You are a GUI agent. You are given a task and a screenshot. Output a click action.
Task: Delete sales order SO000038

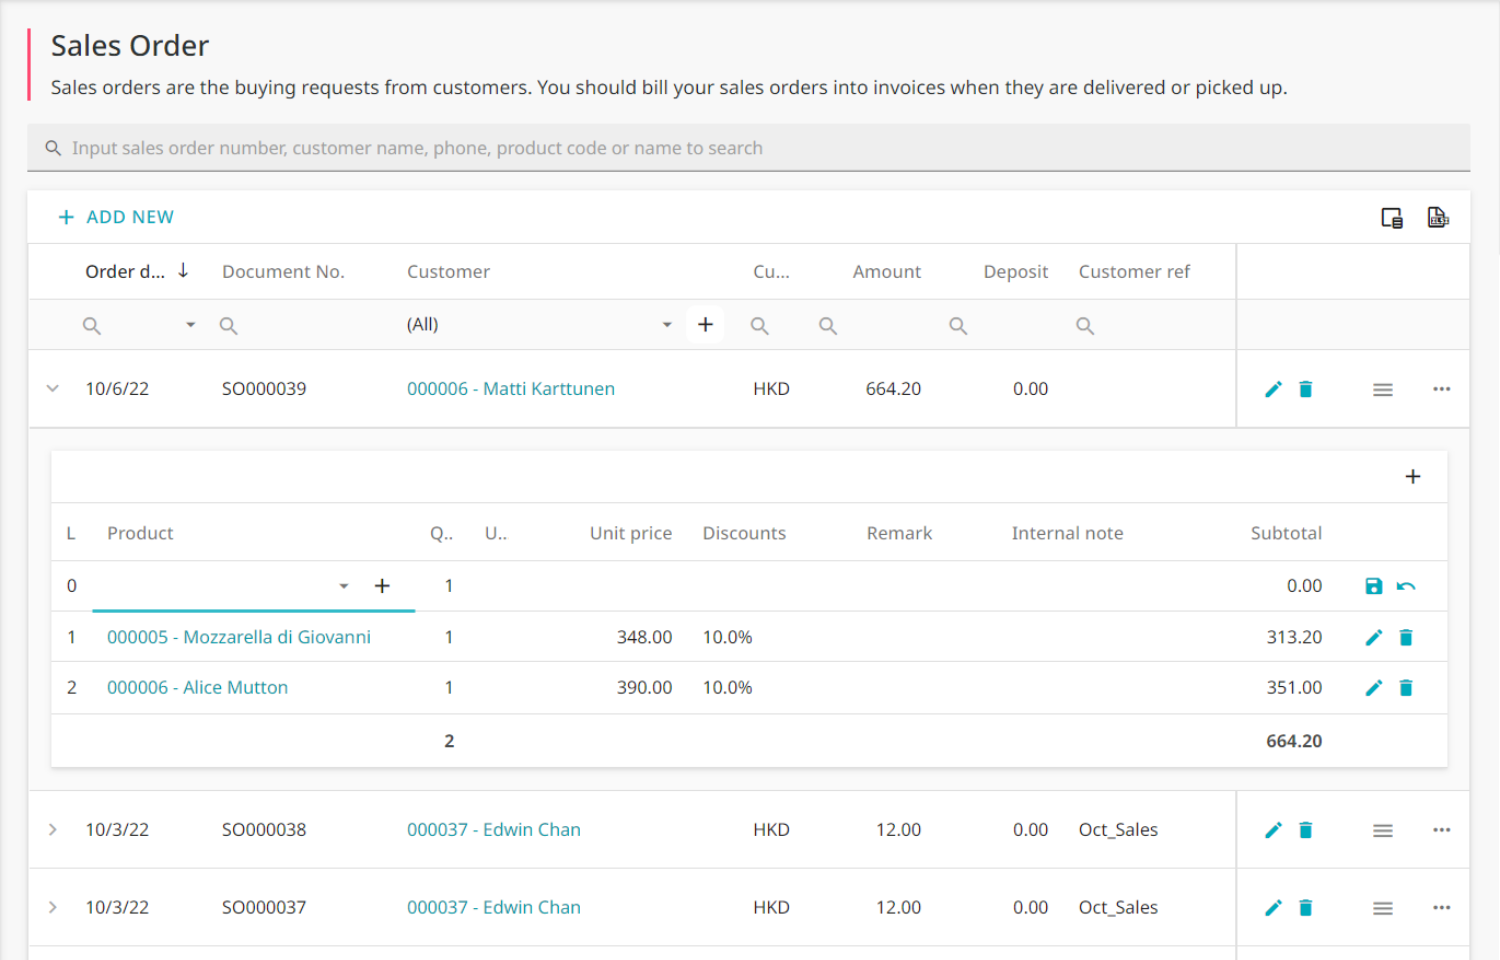1305,830
